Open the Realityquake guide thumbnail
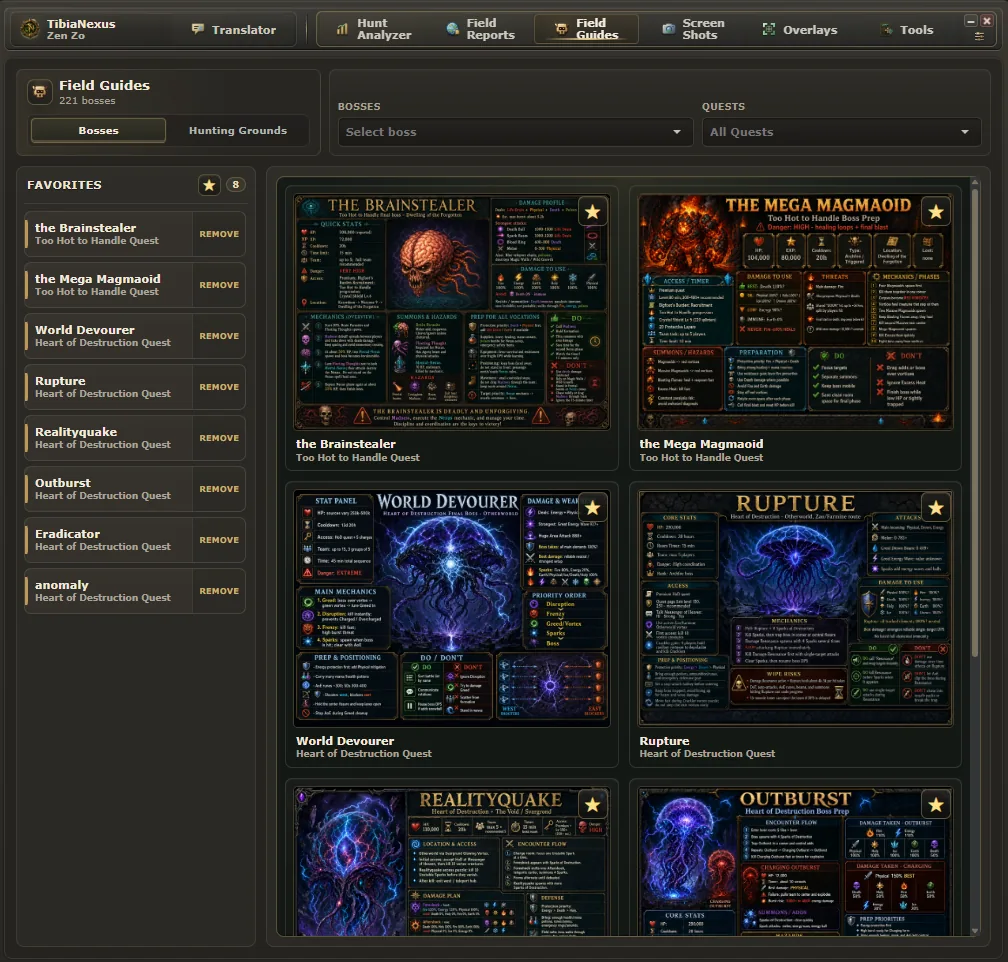The height and width of the screenshot is (962, 1008). coord(451,861)
